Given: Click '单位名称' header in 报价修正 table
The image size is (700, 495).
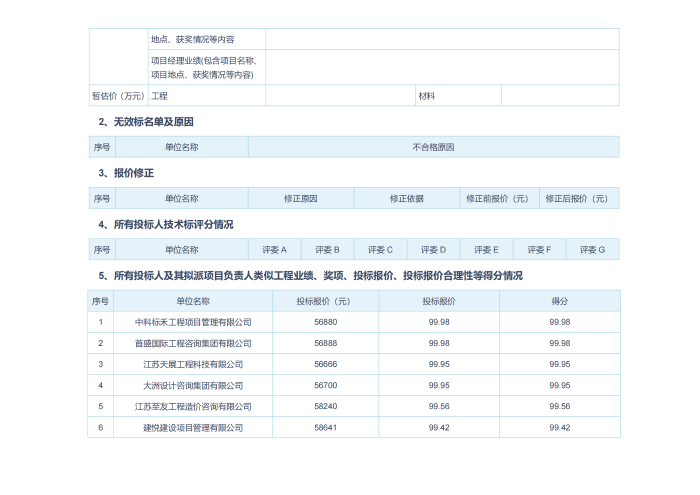Looking at the screenshot, I should coord(182,199).
